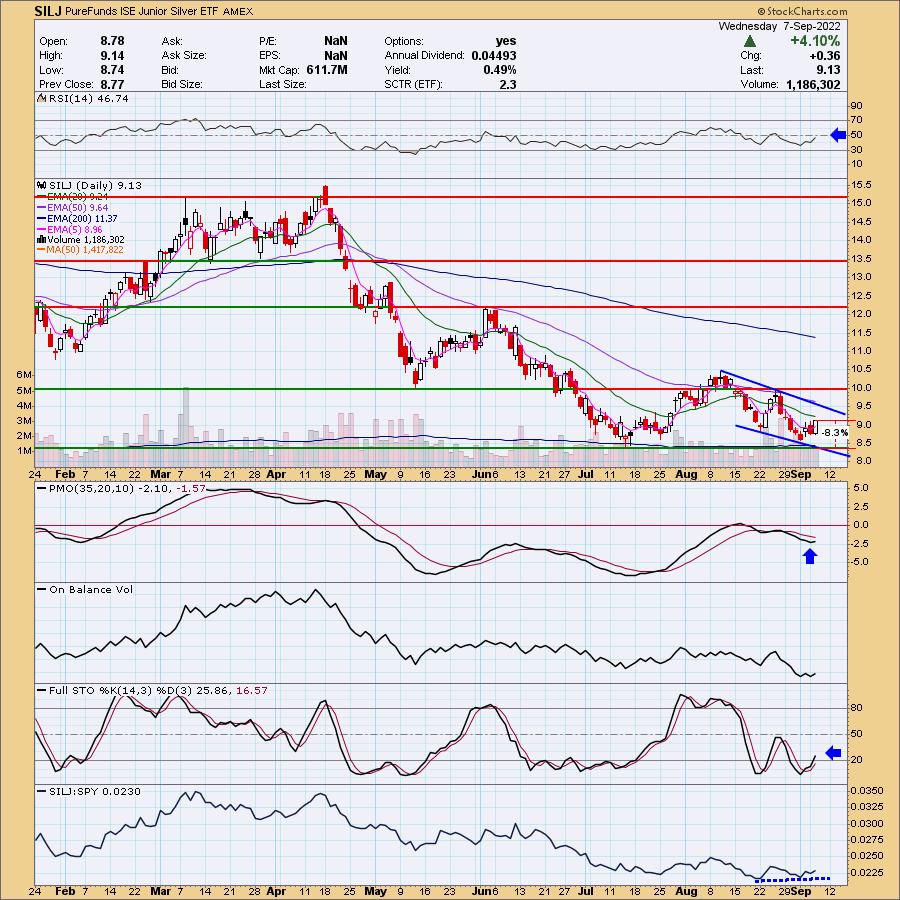Click the P/E value NaN
The height and width of the screenshot is (900, 900).
pos(336,41)
